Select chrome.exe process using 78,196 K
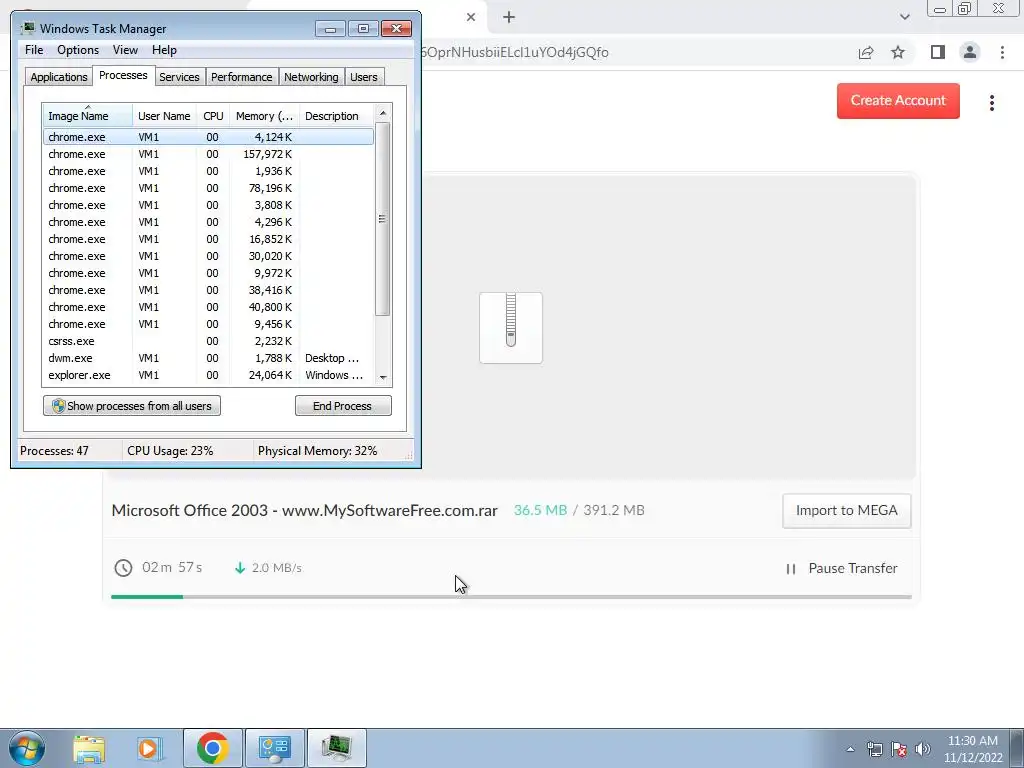Viewport: 1024px width, 768px height. pyautogui.click(x=208, y=188)
